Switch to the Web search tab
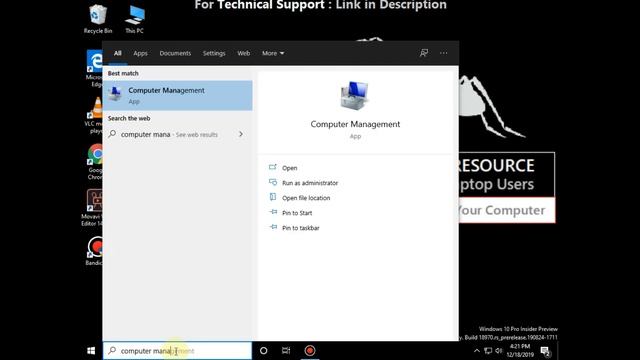 244,53
